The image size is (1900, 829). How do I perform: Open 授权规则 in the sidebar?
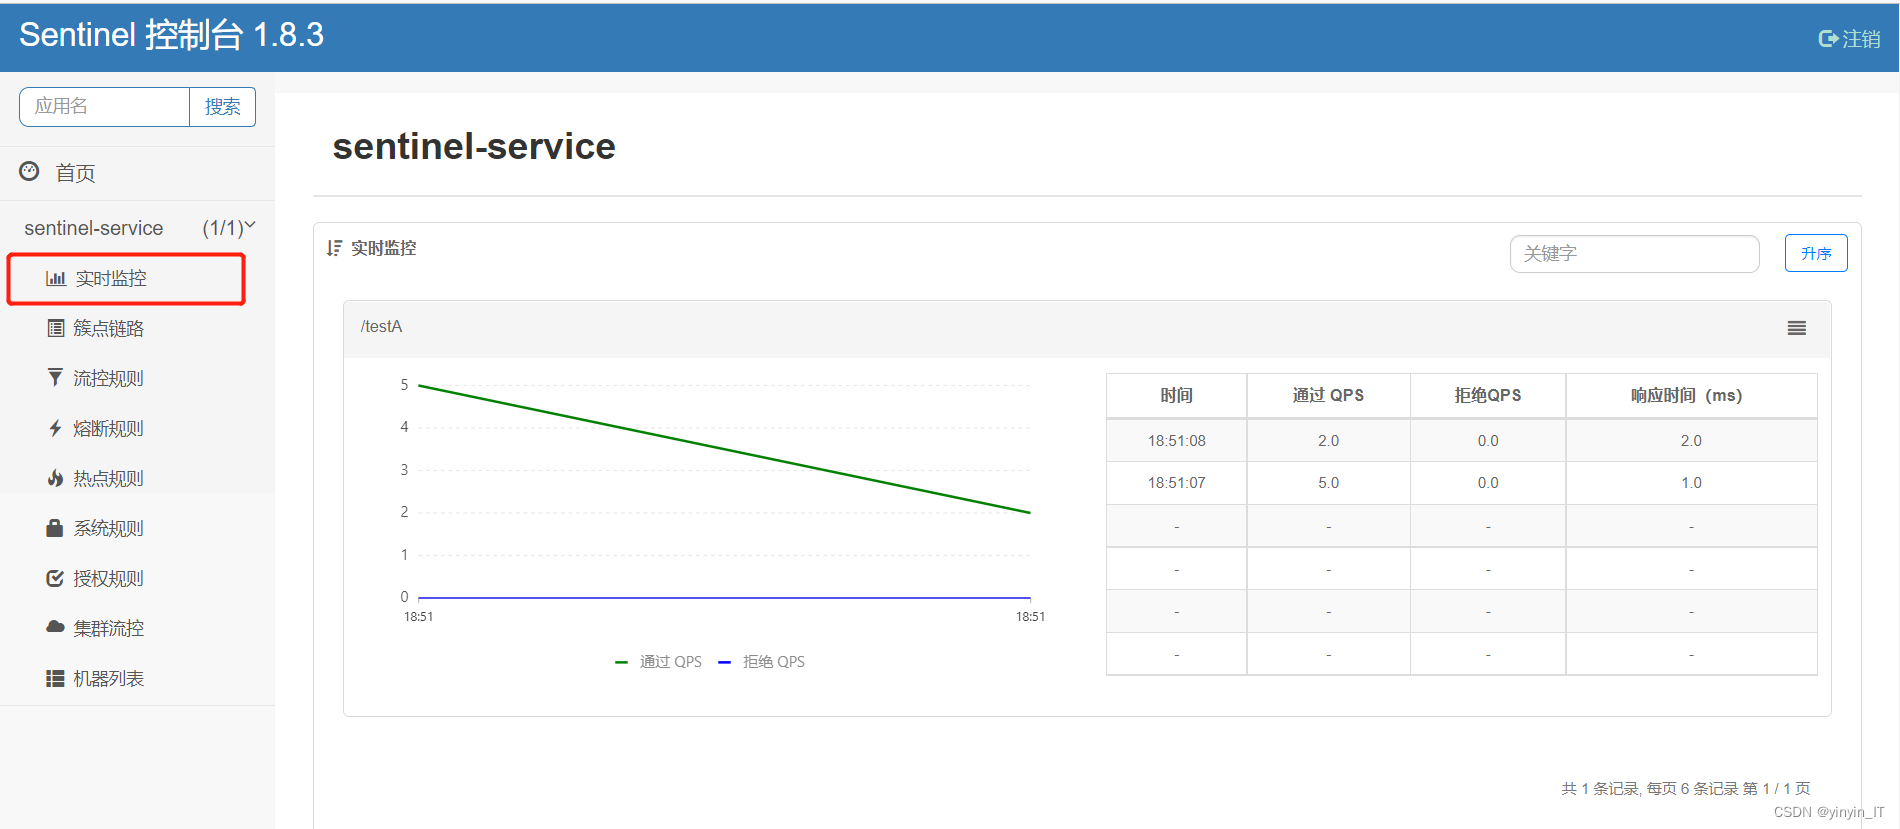point(108,578)
